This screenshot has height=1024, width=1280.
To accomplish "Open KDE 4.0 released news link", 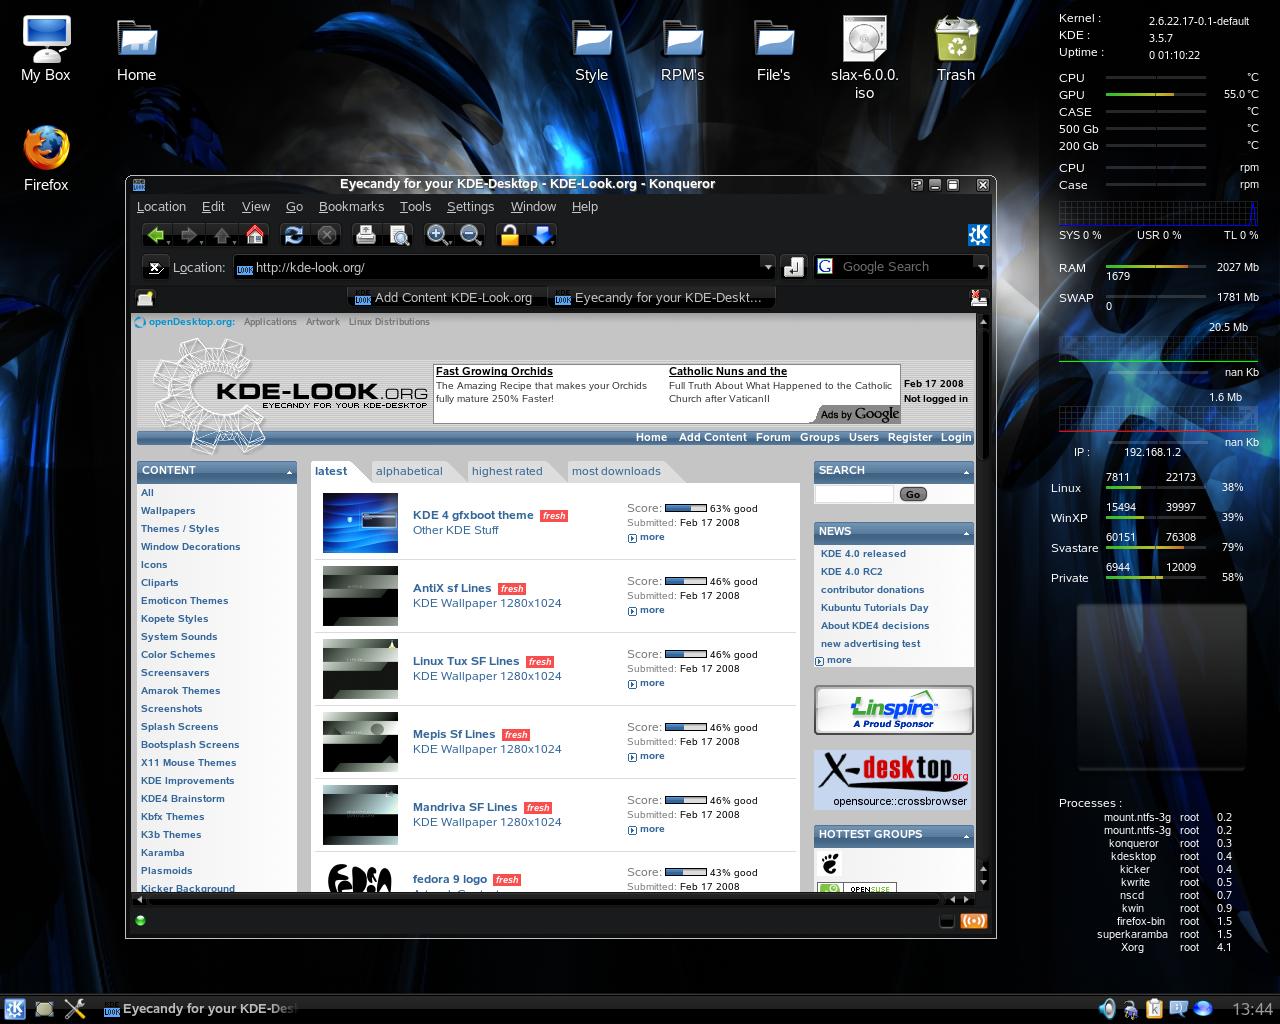I will click(x=863, y=554).
